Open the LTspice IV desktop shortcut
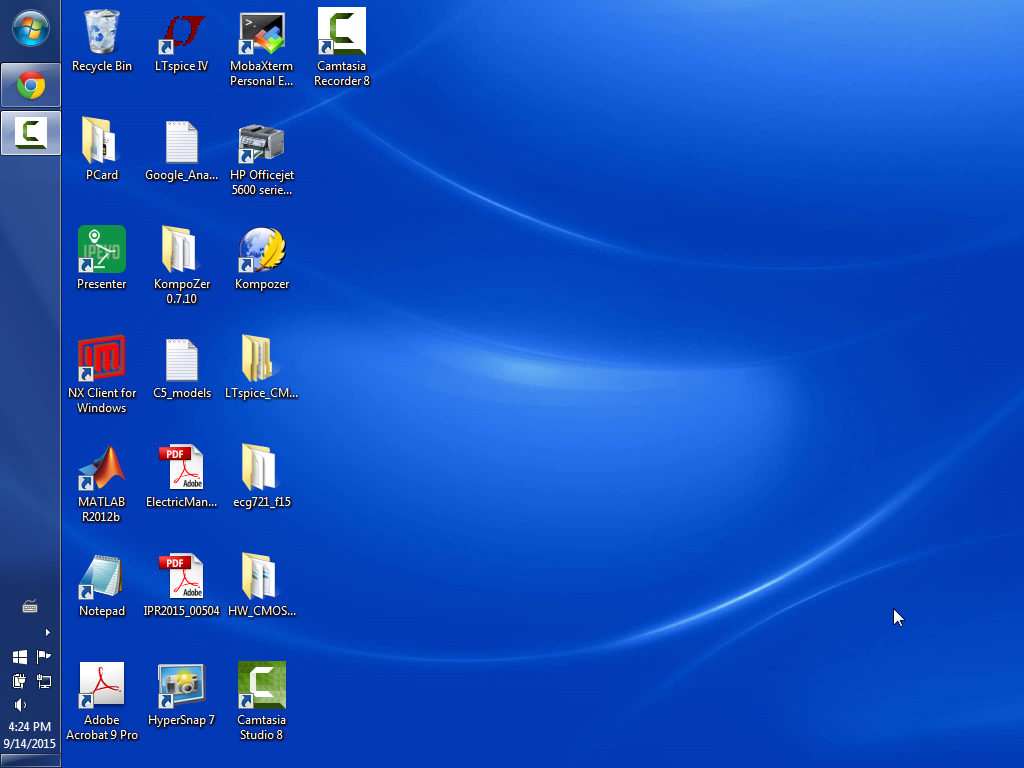The width and height of the screenshot is (1024, 768). point(182,33)
